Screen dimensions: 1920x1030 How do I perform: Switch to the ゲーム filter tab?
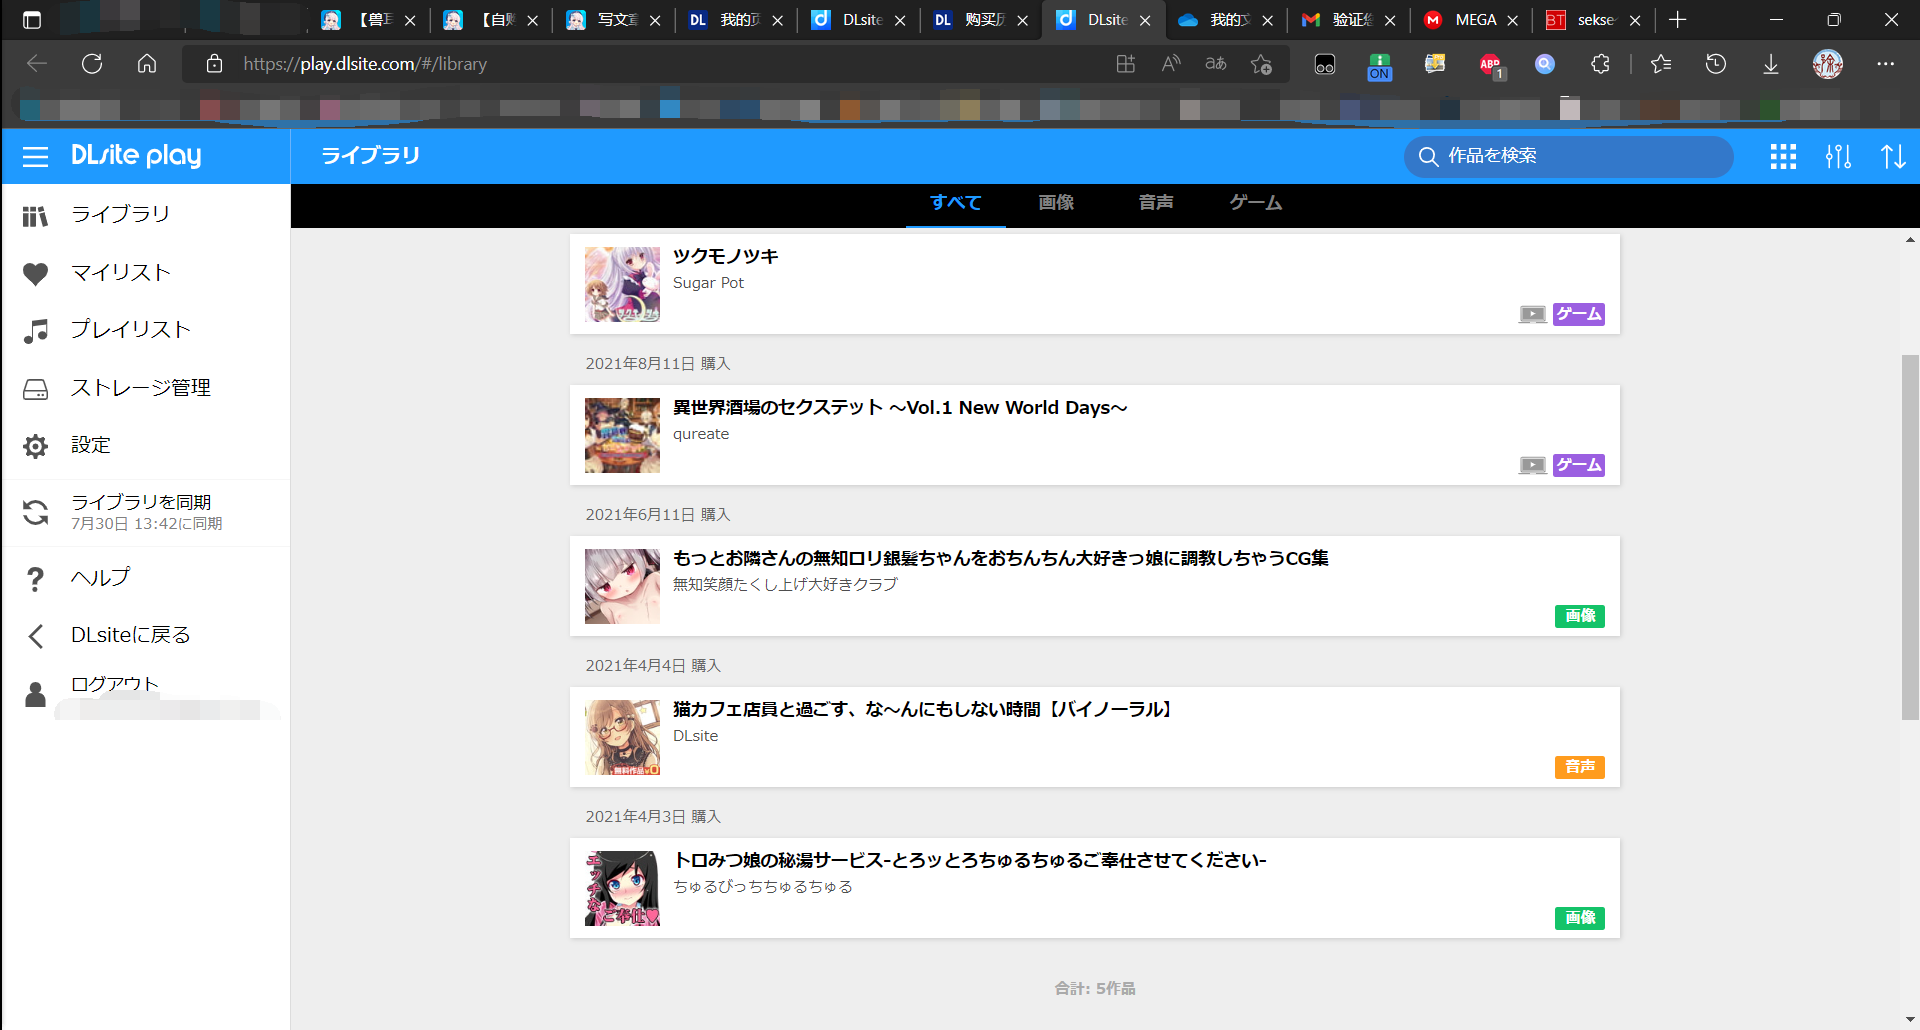(1256, 203)
